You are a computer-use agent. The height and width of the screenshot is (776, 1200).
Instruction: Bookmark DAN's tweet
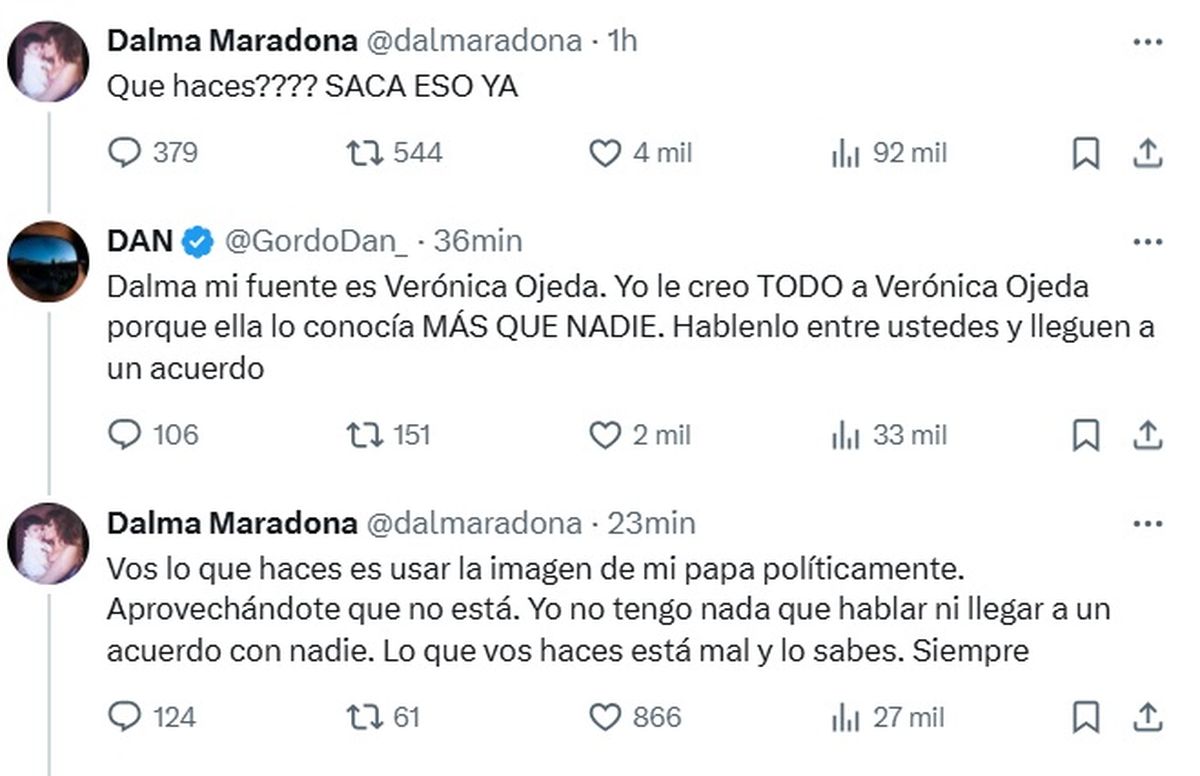pyautogui.click(x=1085, y=435)
